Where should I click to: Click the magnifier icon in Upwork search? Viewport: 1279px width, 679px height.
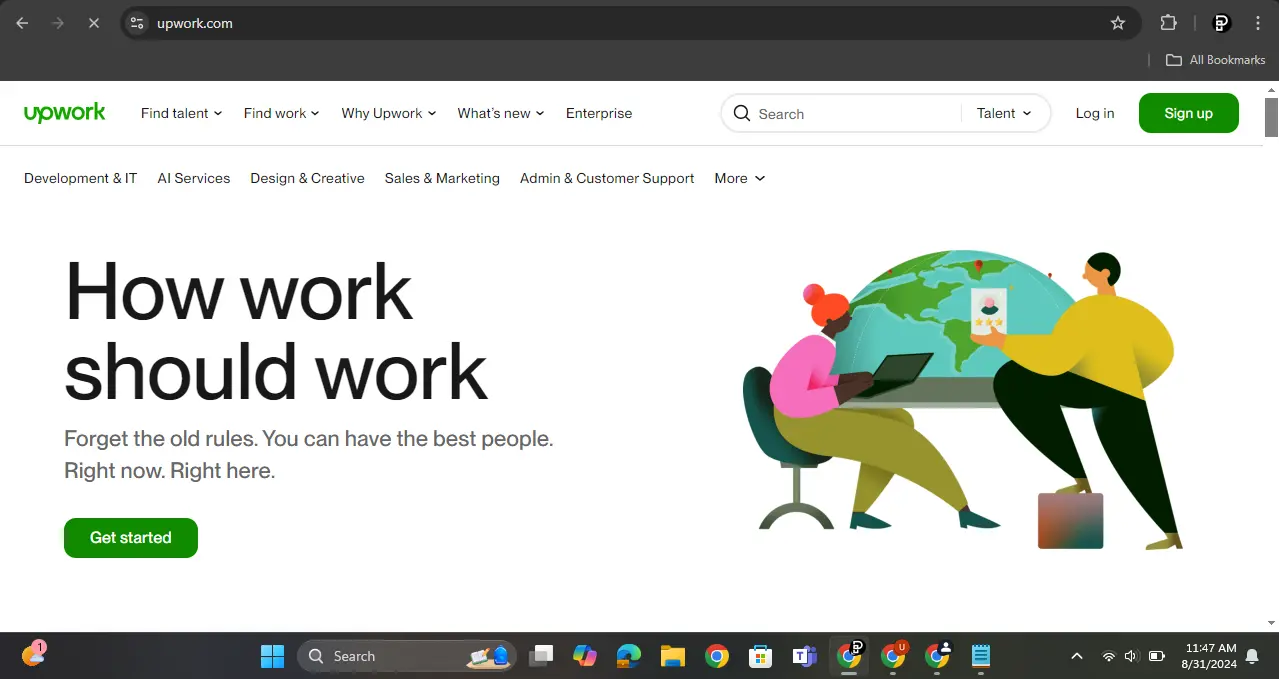[742, 113]
